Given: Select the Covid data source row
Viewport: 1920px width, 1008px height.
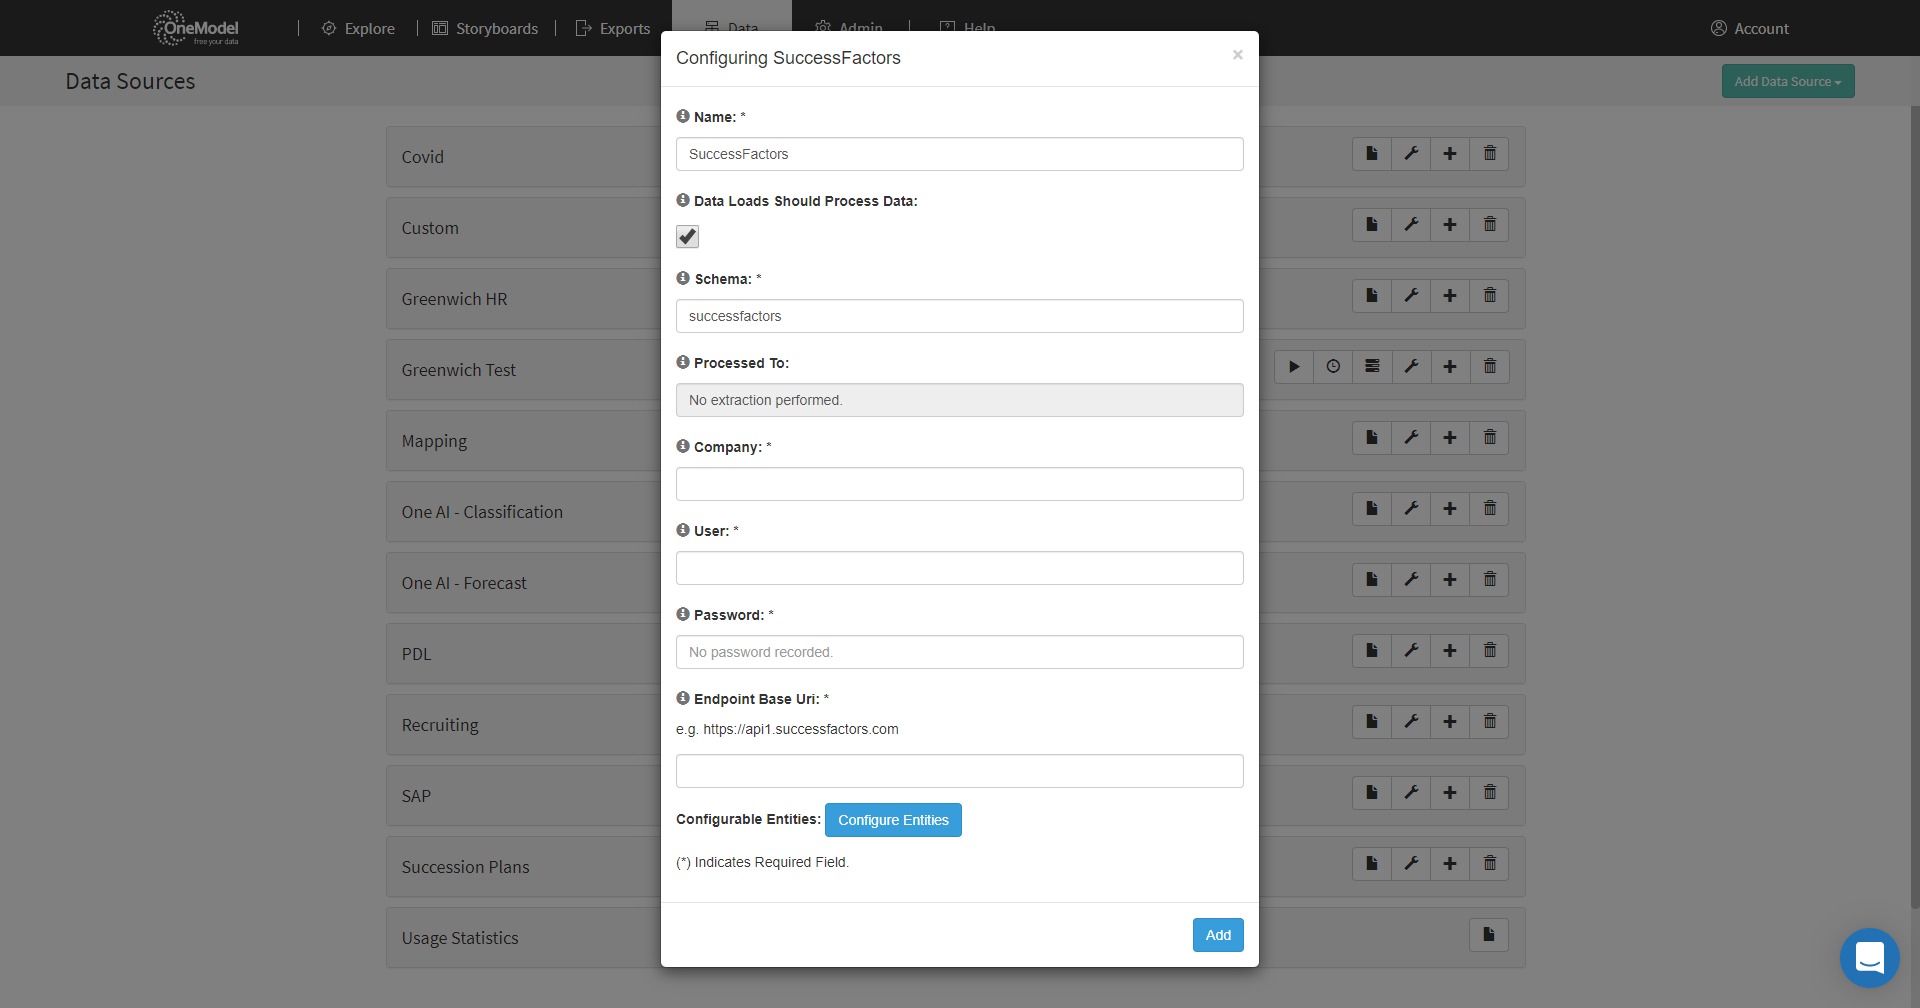Looking at the screenshot, I should [x=956, y=157].
